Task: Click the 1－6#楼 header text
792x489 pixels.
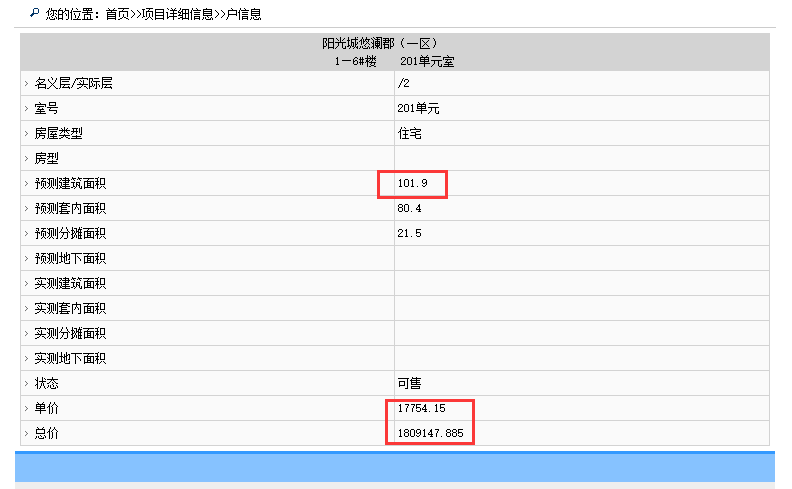Action: click(356, 62)
